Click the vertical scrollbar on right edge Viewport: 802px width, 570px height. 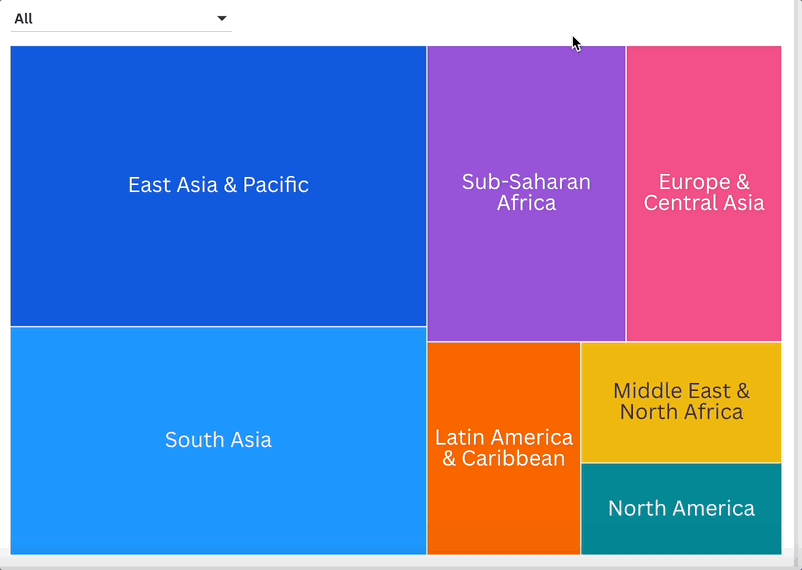(797, 280)
